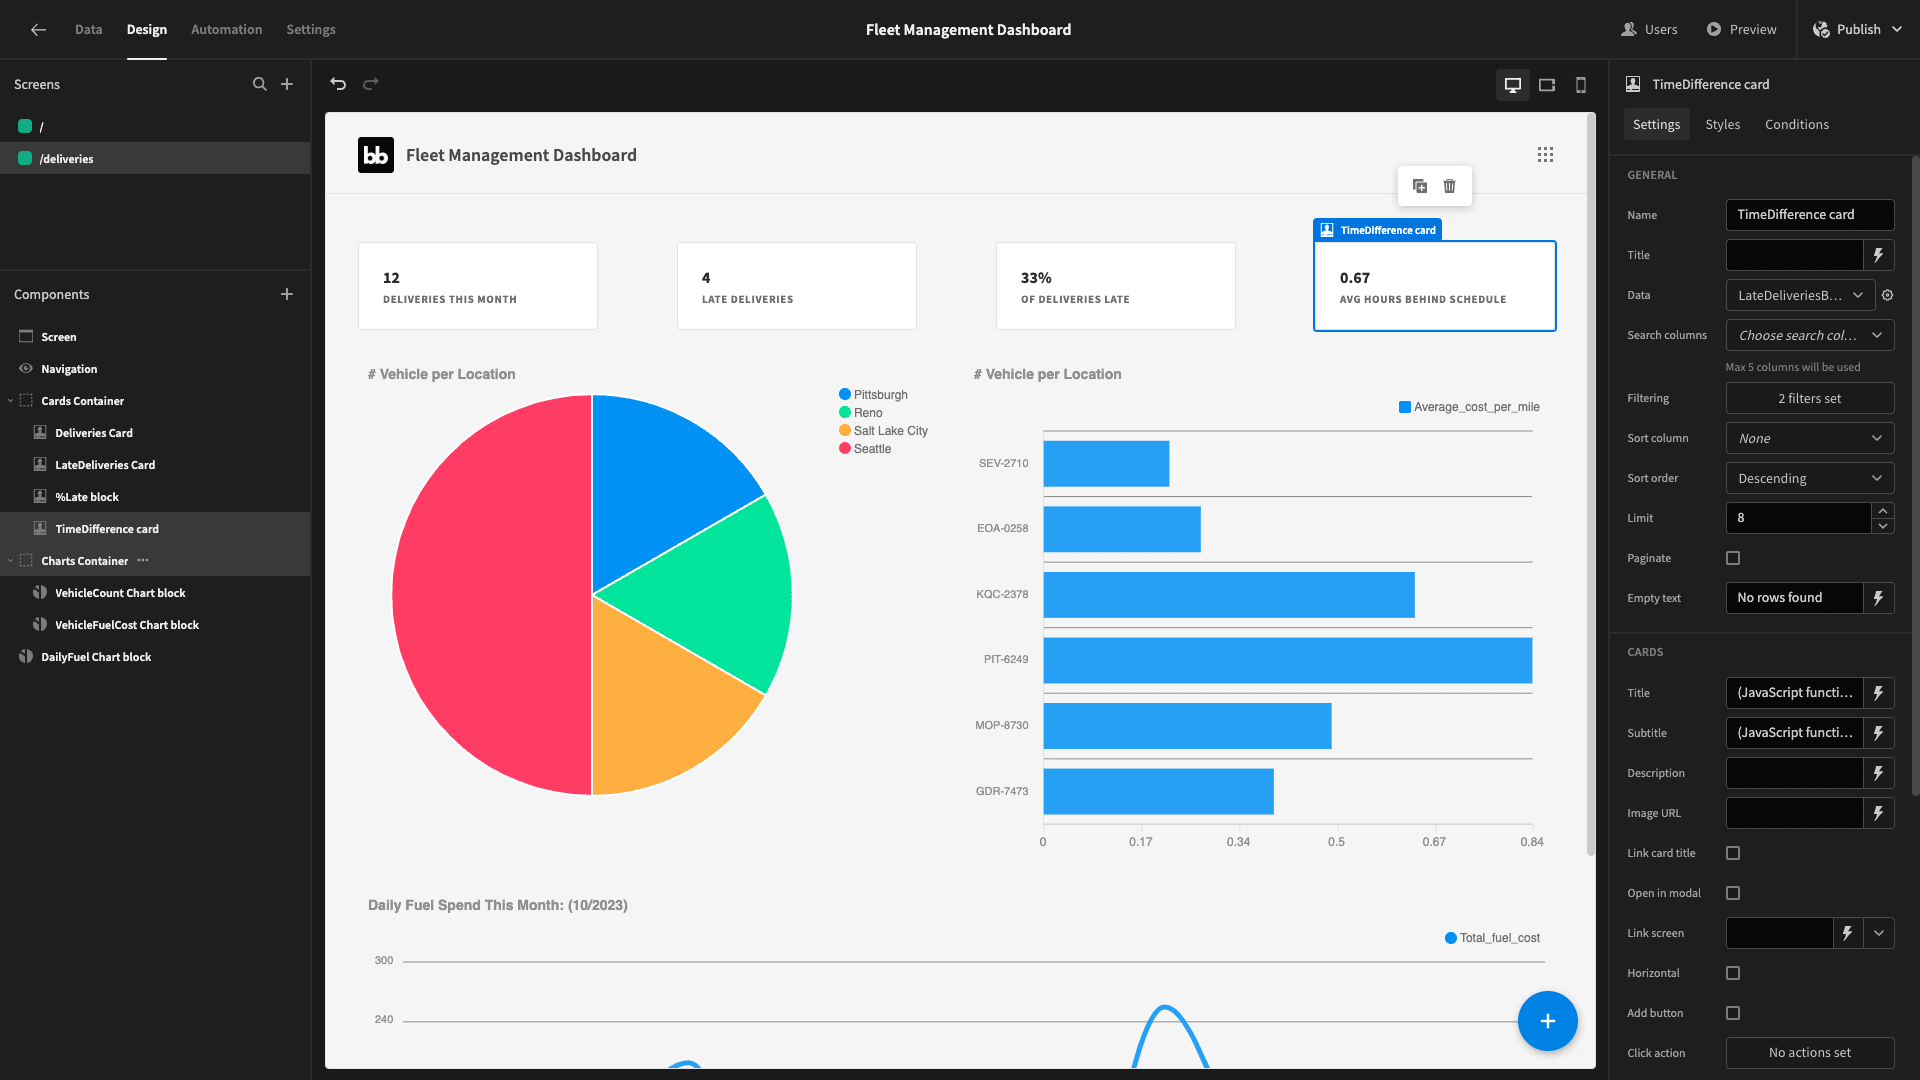Screen dimensions: 1920x1080
Task: Check the Link card title box
Action: (x=1733, y=853)
